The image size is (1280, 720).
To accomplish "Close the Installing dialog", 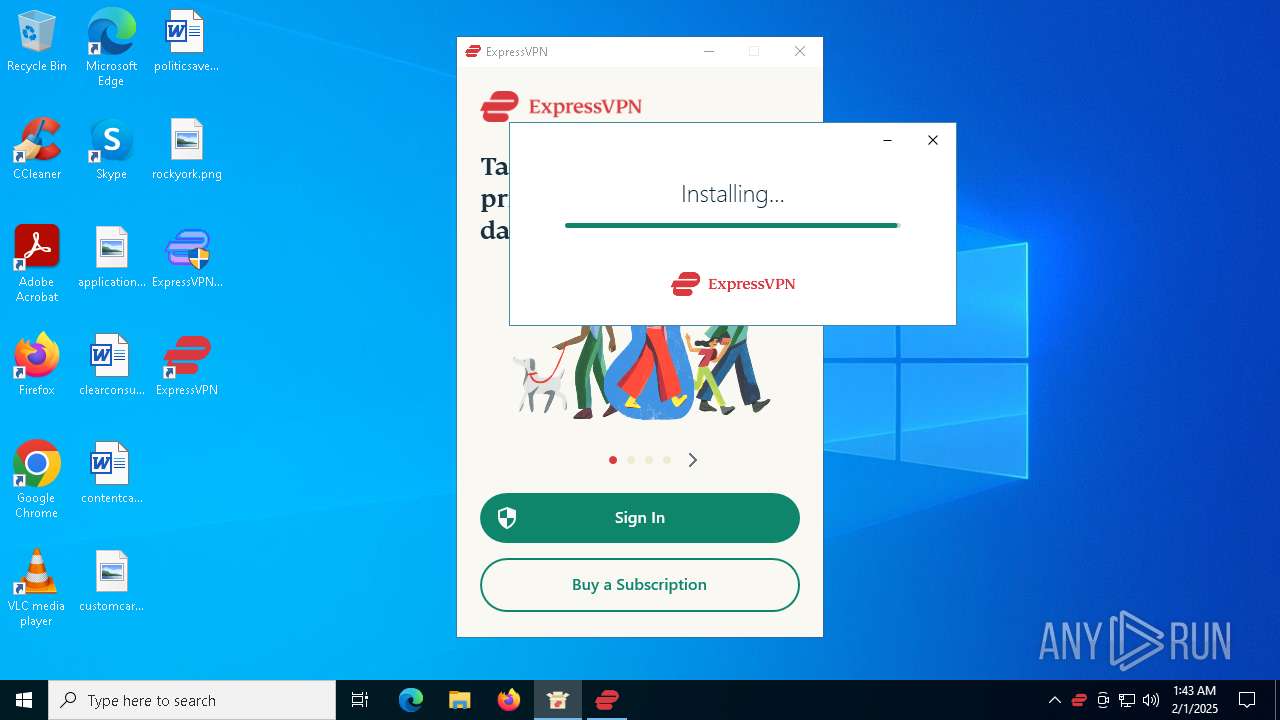I will pyautogui.click(x=933, y=140).
